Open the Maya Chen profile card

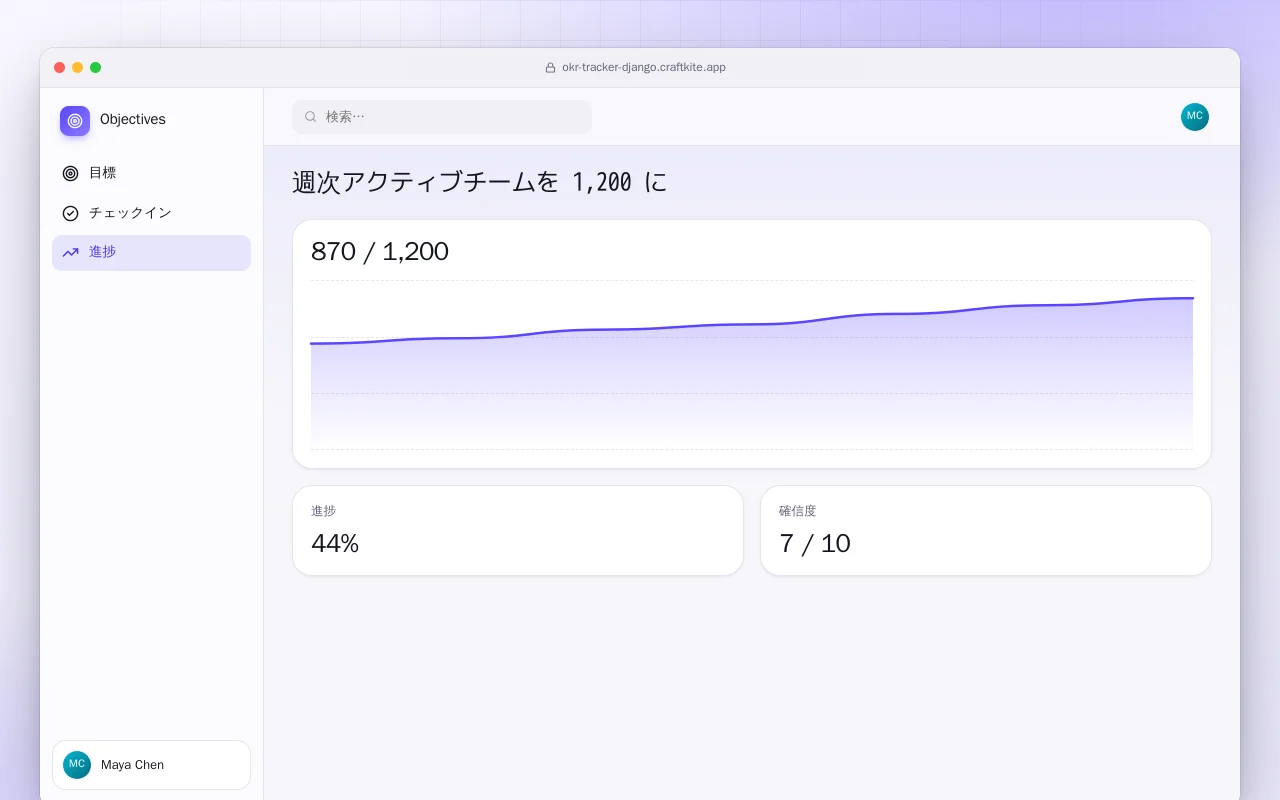coord(151,765)
